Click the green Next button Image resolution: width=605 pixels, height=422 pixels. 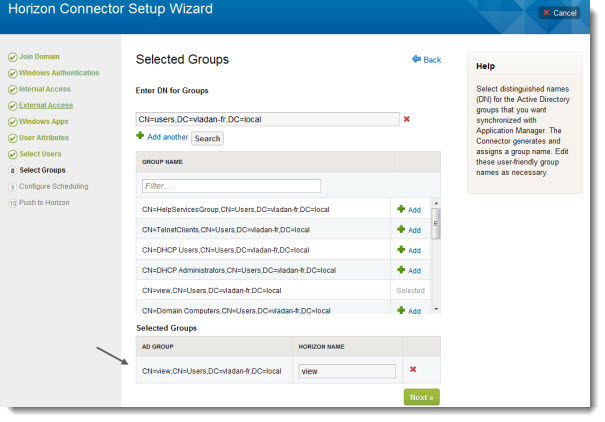421,397
